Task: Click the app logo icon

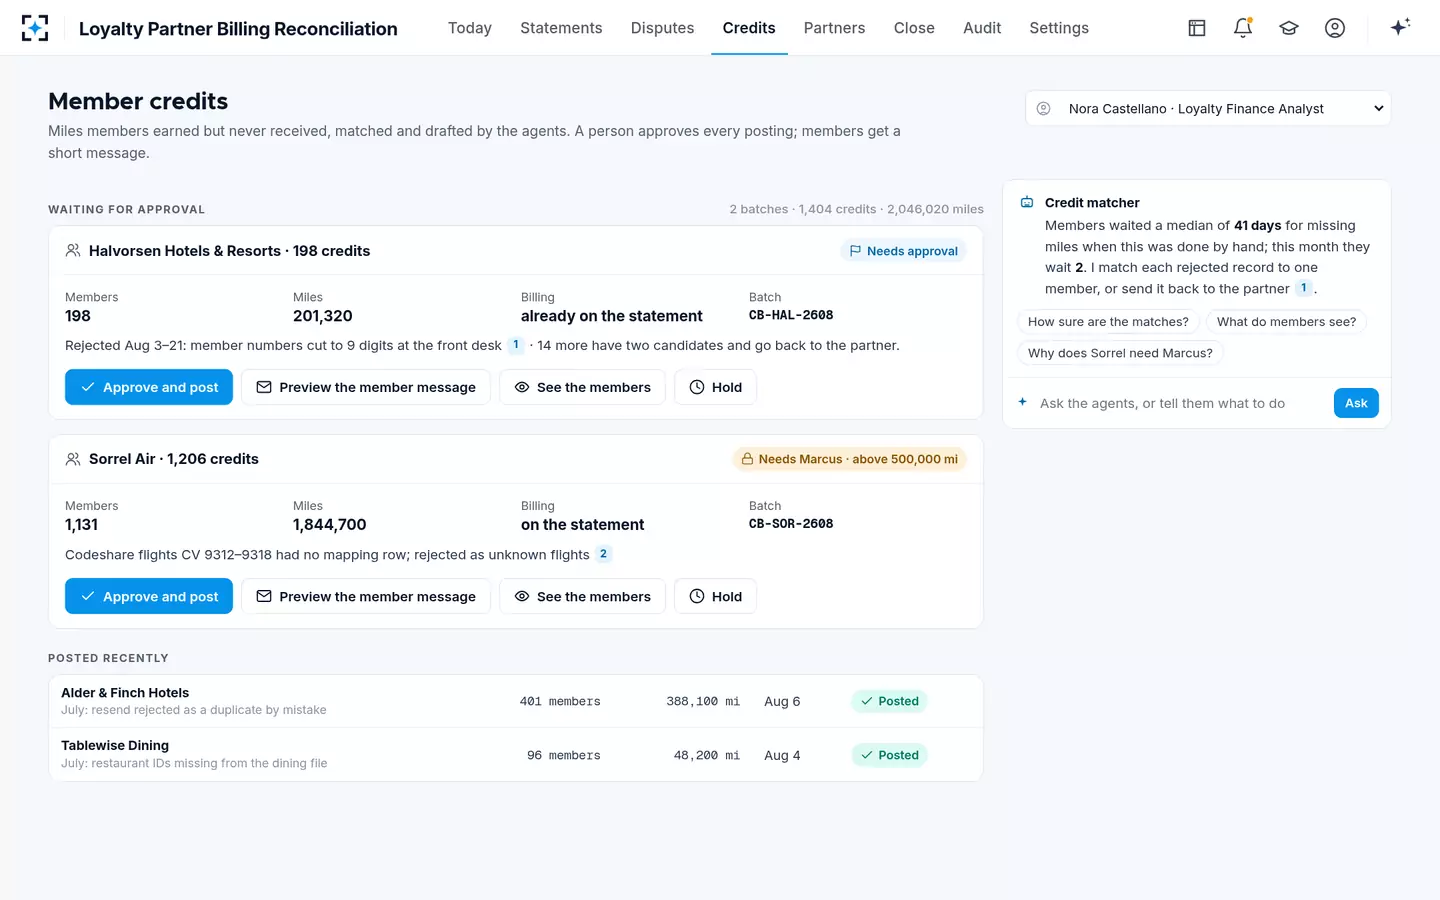Action: (x=35, y=28)
